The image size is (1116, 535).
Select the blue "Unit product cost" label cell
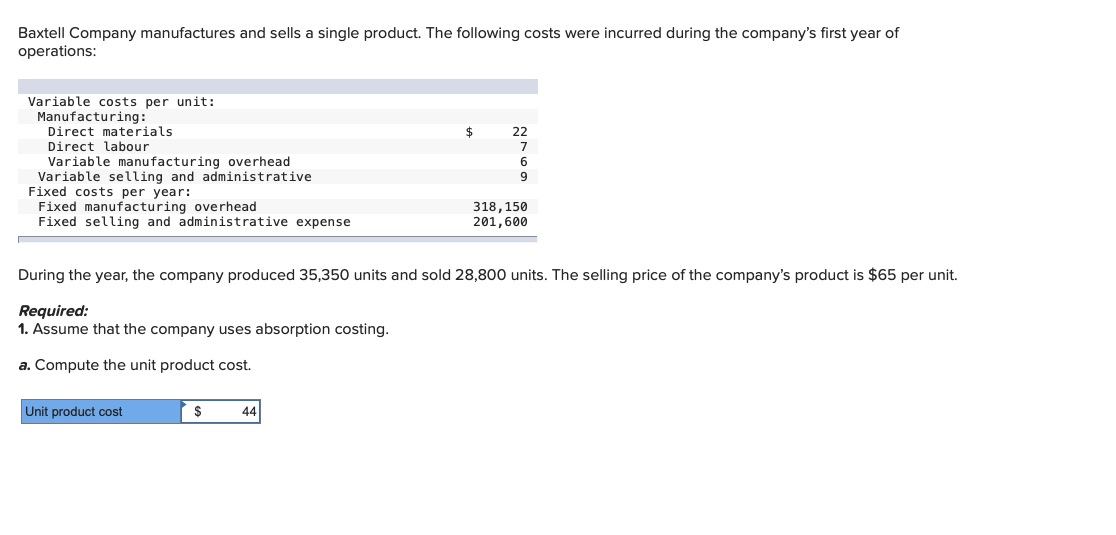(x=100, y=412)
